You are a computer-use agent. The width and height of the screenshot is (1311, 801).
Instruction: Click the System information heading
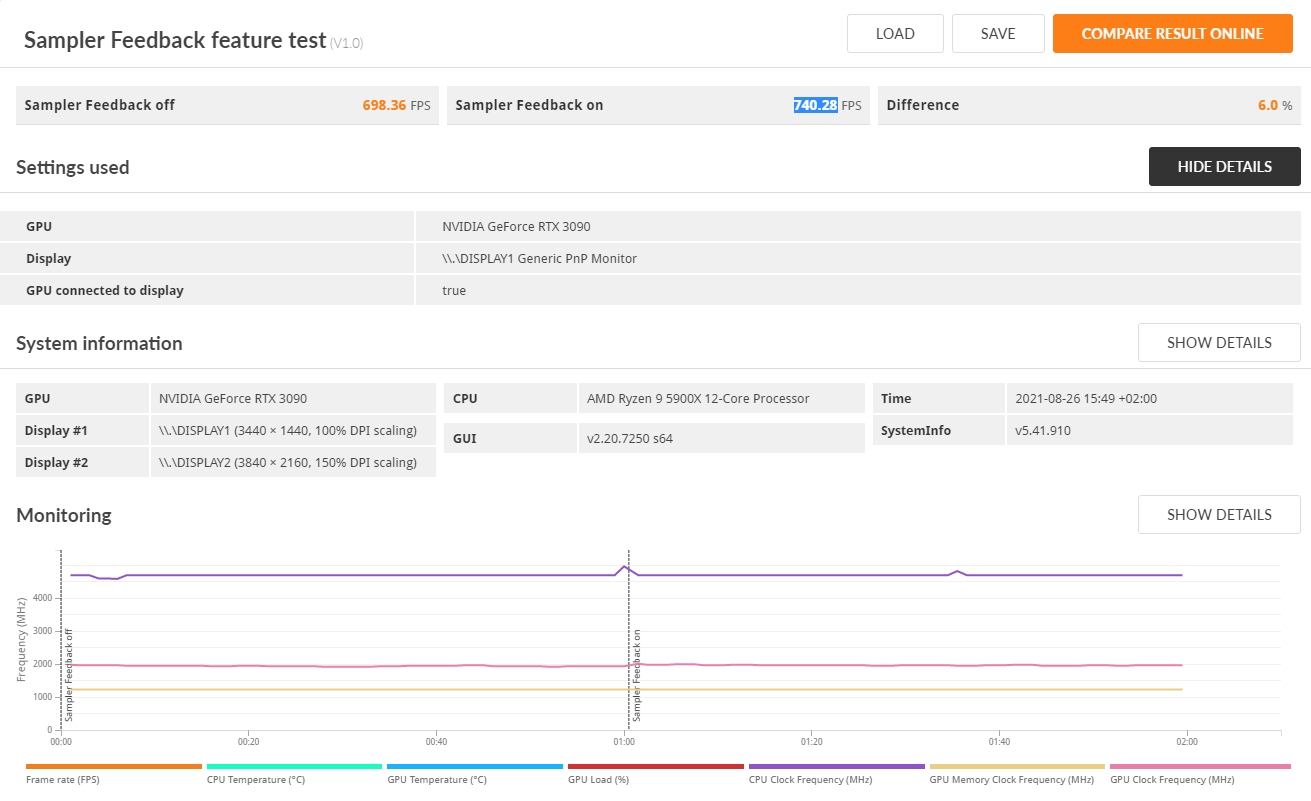tap(99, 344)
